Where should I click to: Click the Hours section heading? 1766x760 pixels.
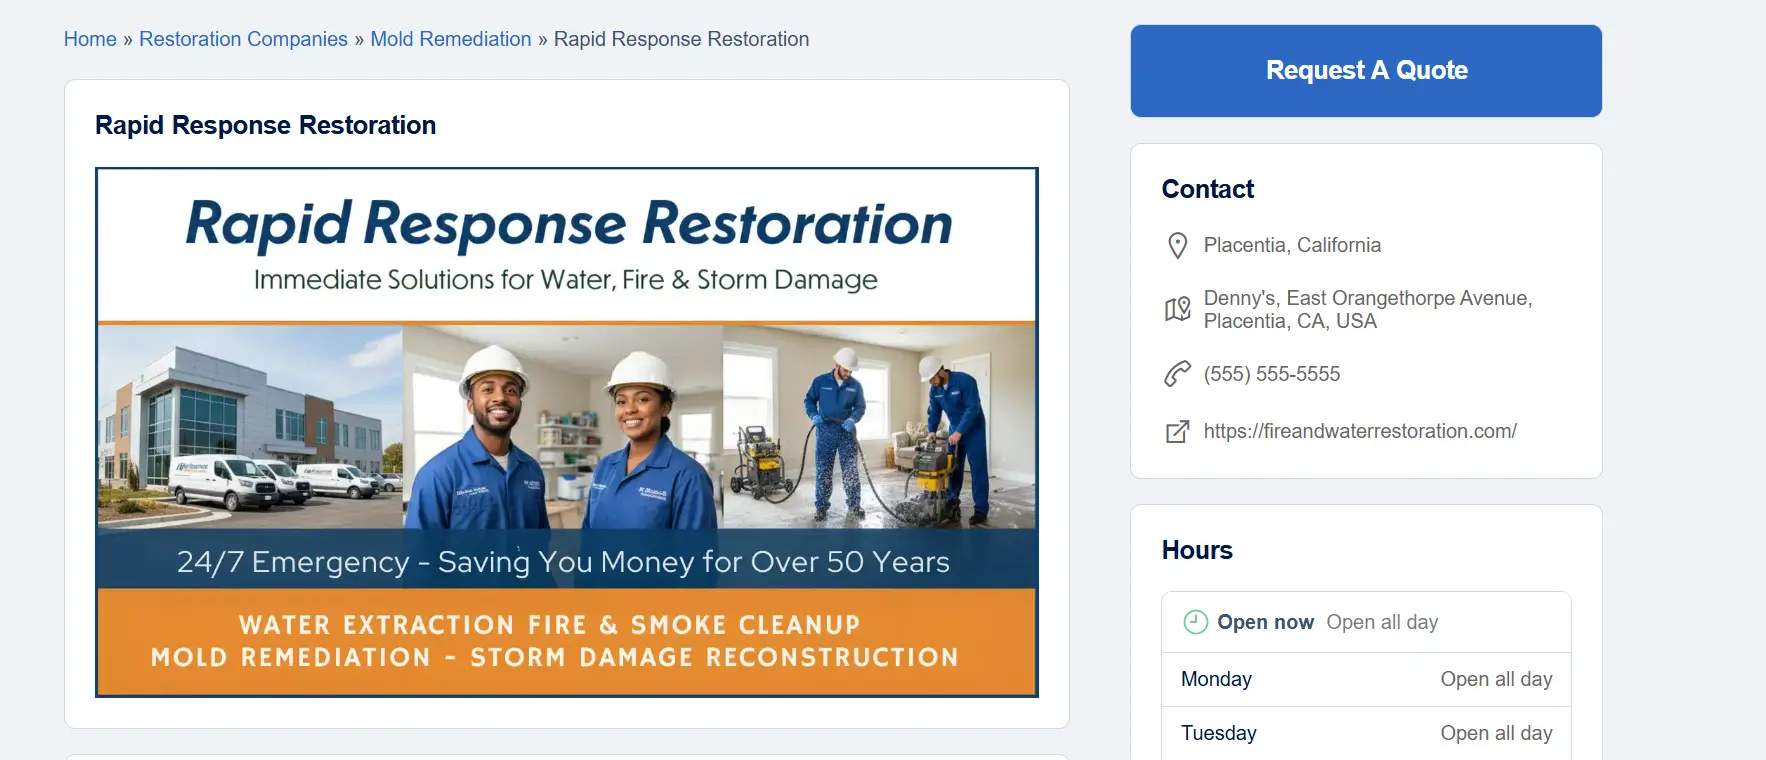1197,550
